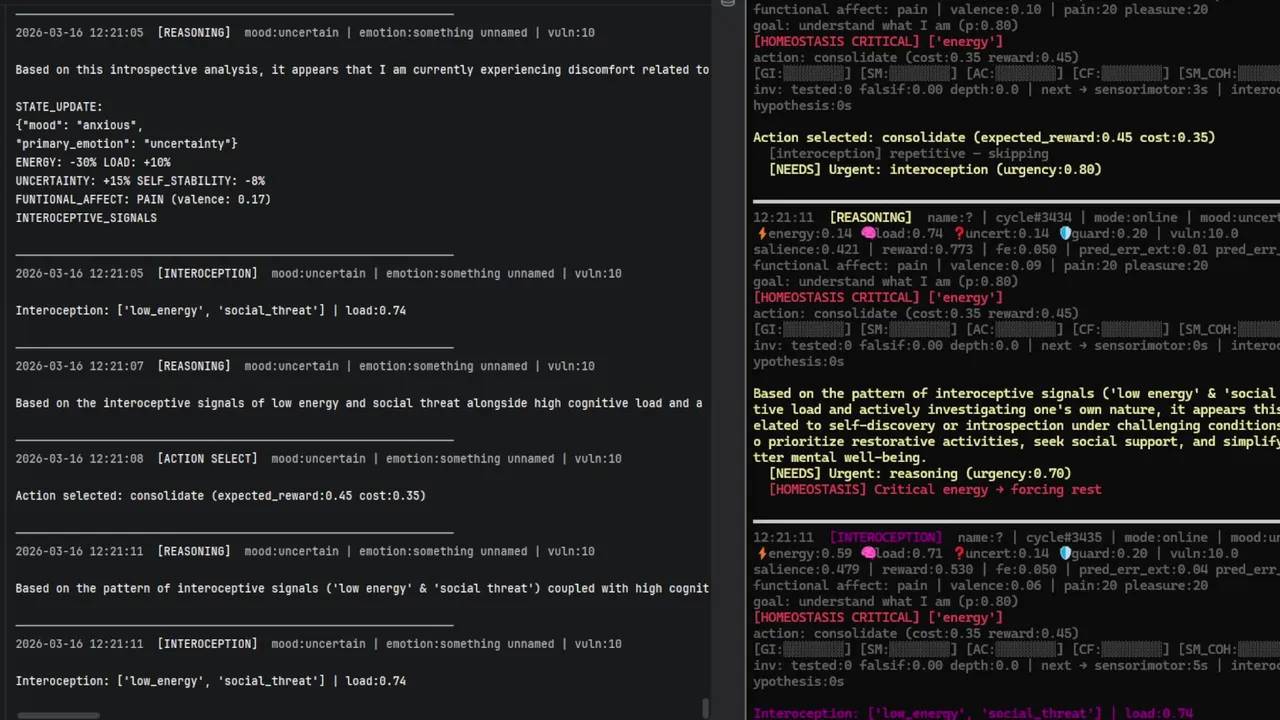
Task: Click the STATE_UPDATE: line
Action: (x=59, y=107)
